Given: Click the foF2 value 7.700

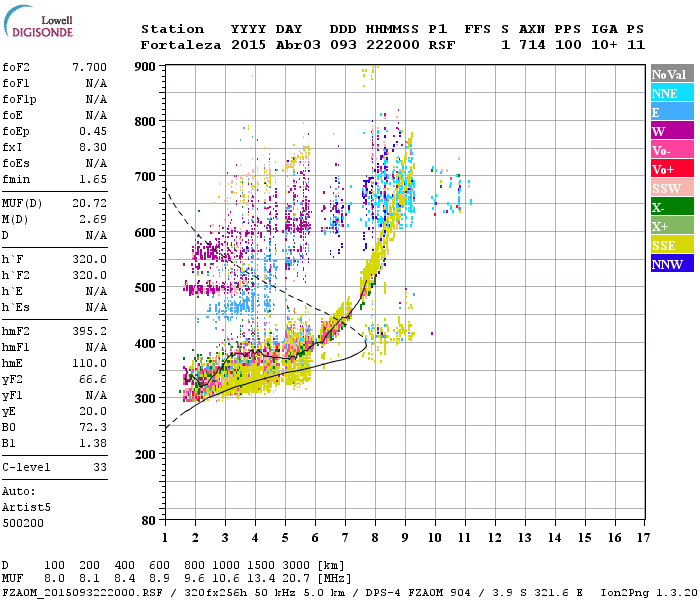Looking at the screenshot, I should pyautogui.click(x=89, y=67).
